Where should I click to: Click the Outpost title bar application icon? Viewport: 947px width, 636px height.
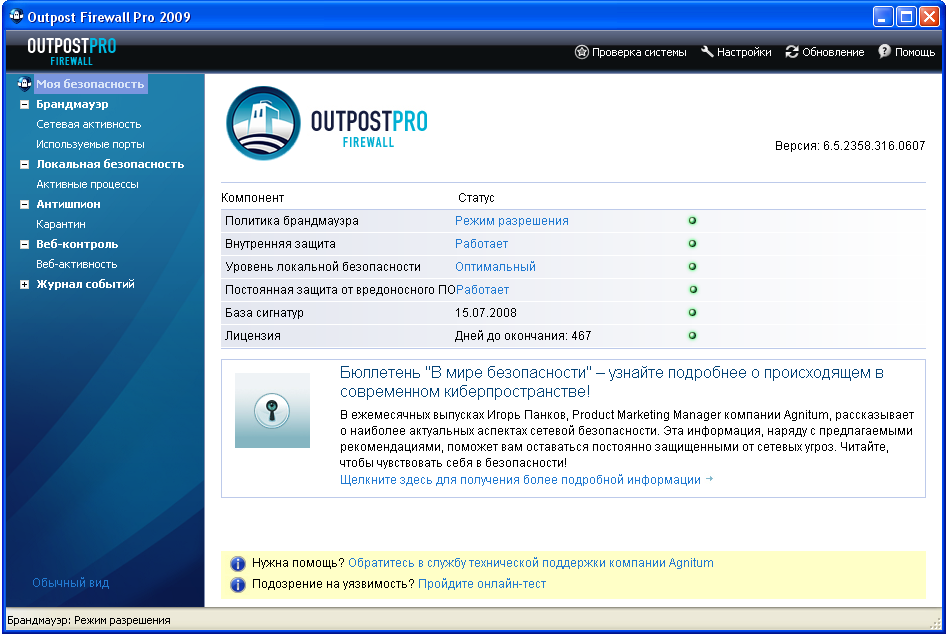(16, 16)
